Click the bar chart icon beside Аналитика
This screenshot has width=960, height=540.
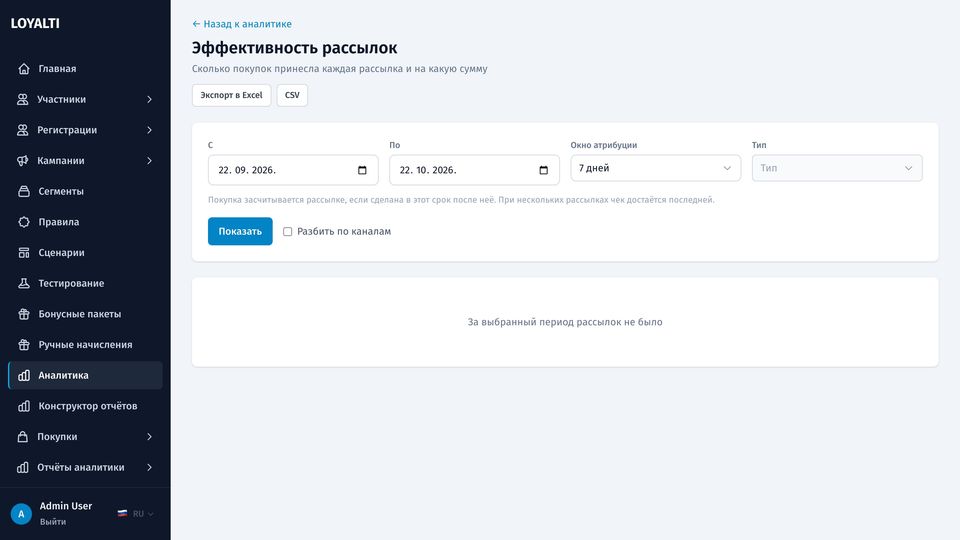[24, 375]
